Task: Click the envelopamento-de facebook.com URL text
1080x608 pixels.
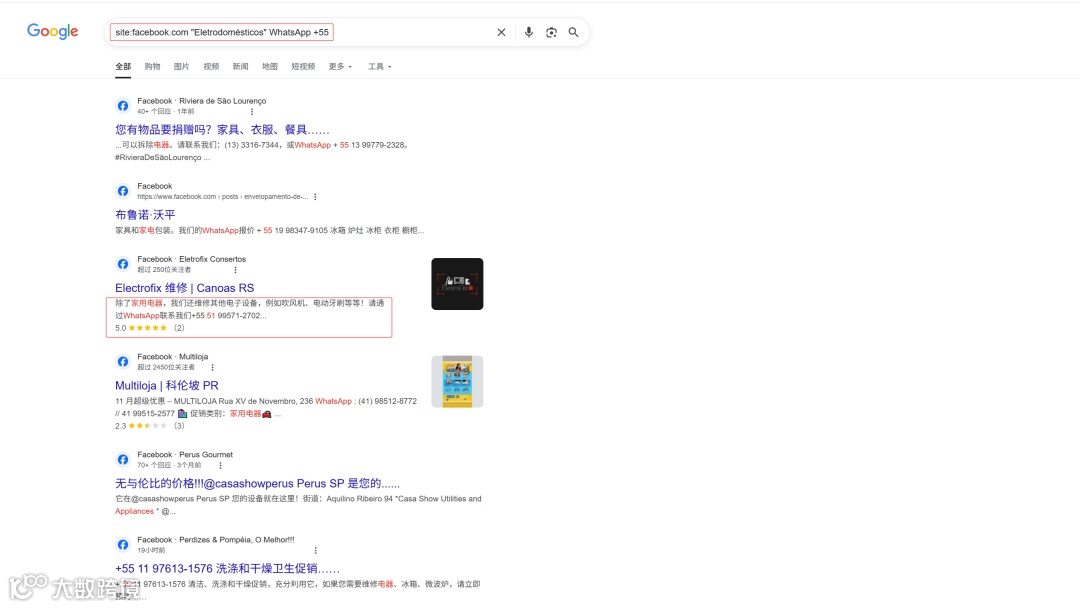Action: coord(222,197)
